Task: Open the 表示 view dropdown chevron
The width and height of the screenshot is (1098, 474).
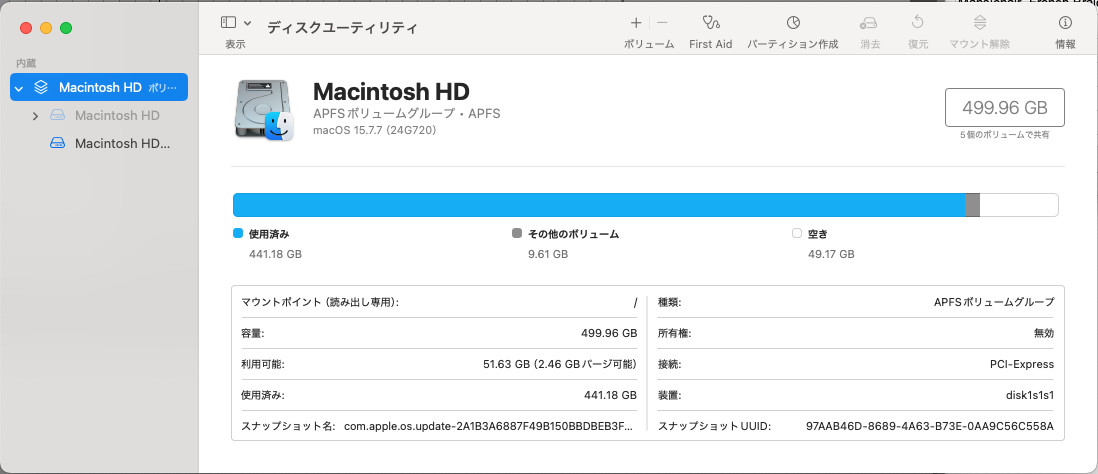Action: (x=248, y=24)
